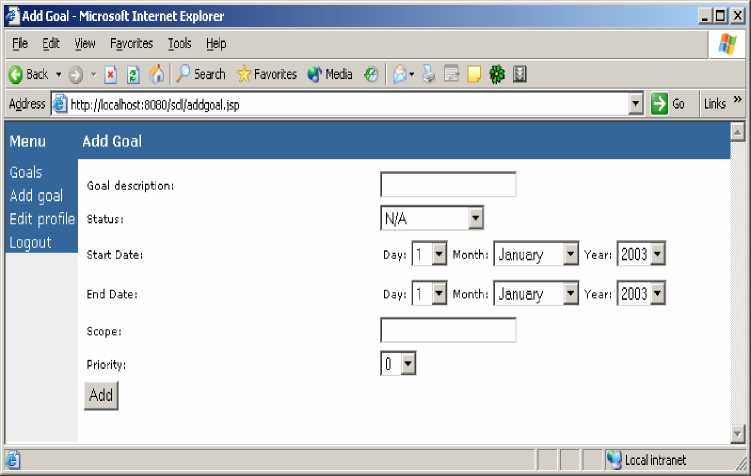The height and width of the screenshot is (476, 751).
Task: Click the Goal description text field
Action: 448,184
